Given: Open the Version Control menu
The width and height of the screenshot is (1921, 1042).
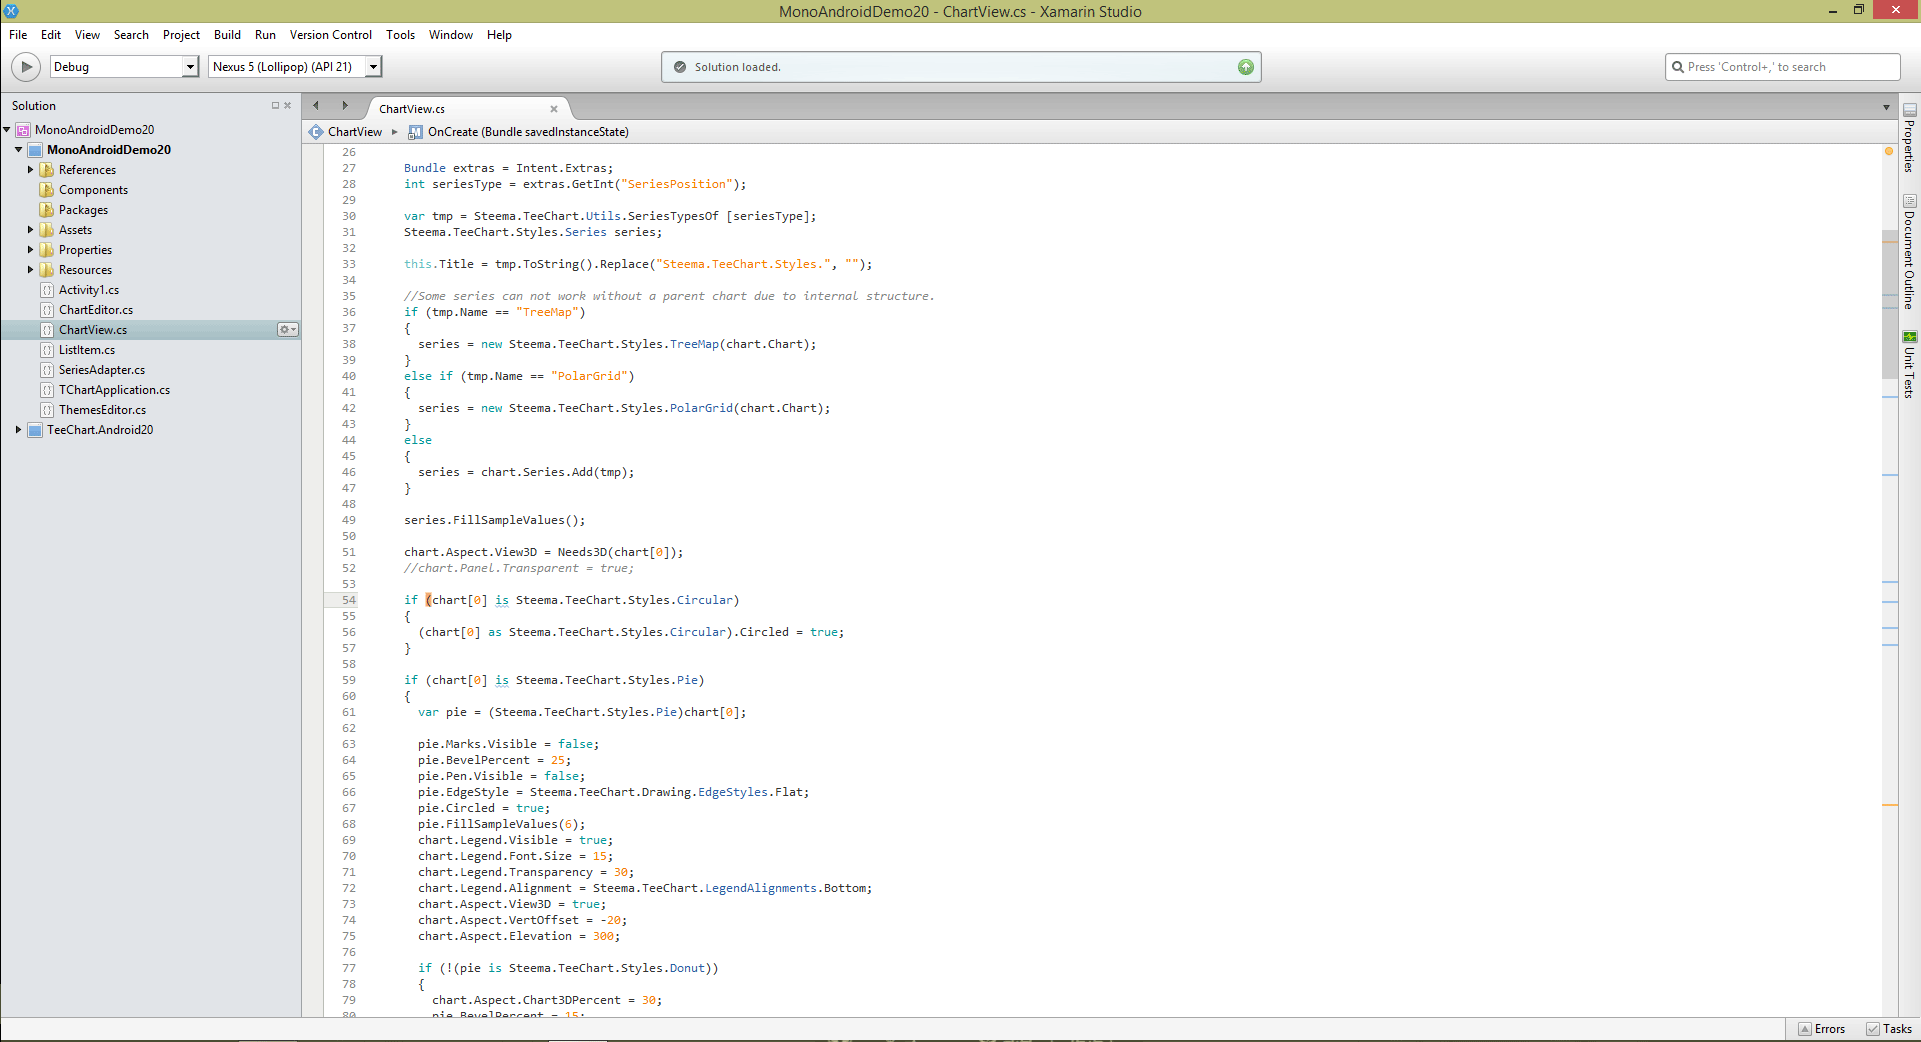Looking at the screenshot, I should [331, 35].
